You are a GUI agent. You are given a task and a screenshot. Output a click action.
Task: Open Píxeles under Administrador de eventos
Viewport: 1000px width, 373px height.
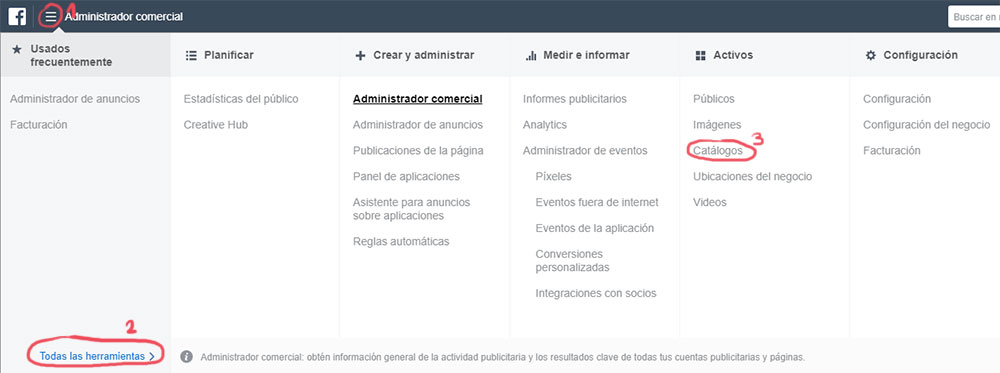click(554, 177)
